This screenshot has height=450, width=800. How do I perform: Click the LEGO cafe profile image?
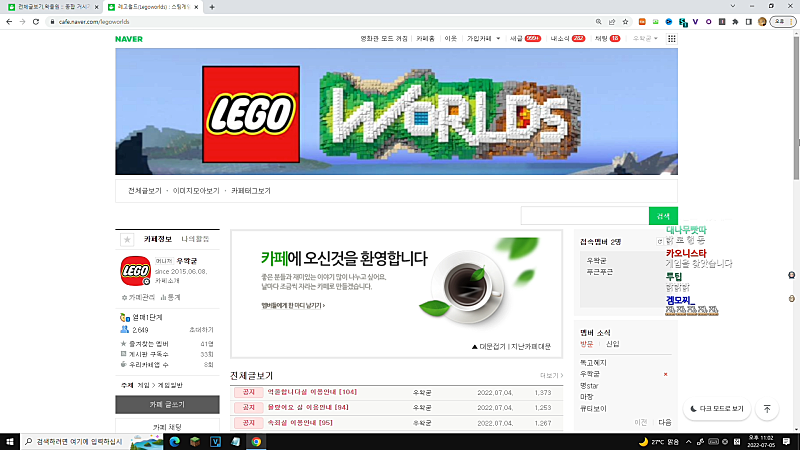click(135, 270)
